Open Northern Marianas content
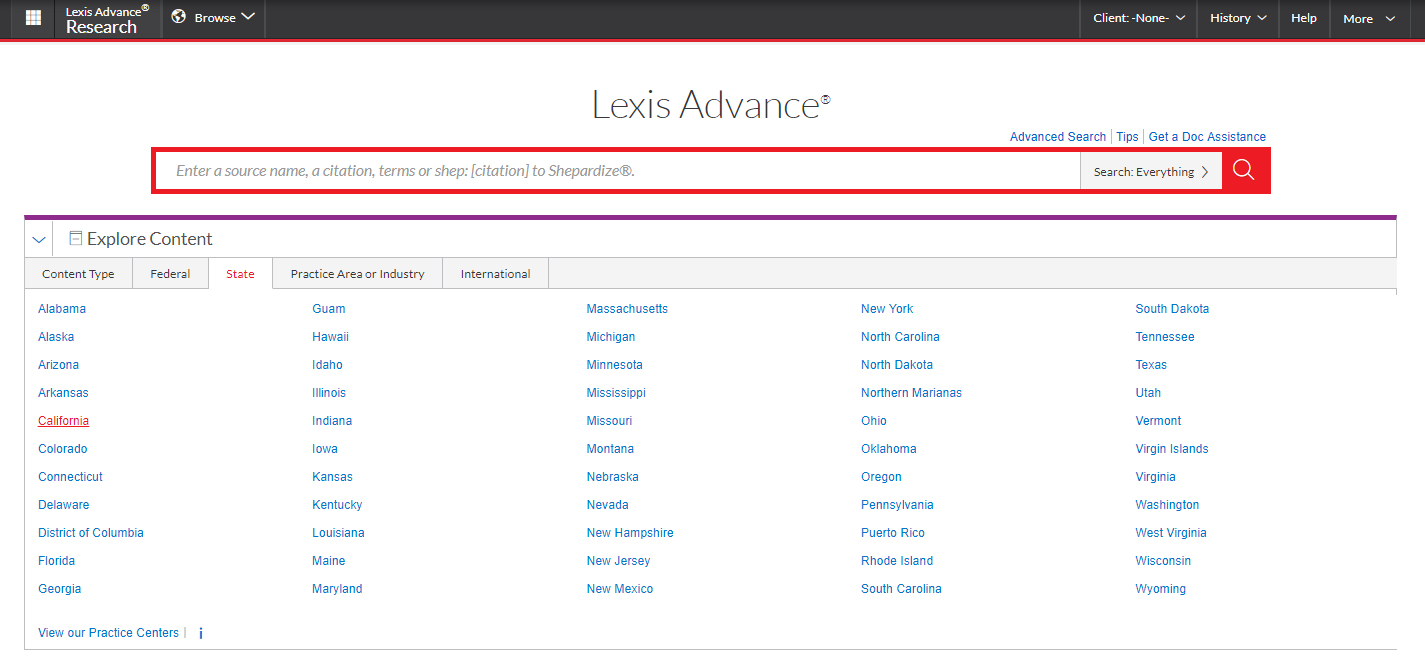1425x660 pixels. 911,393
